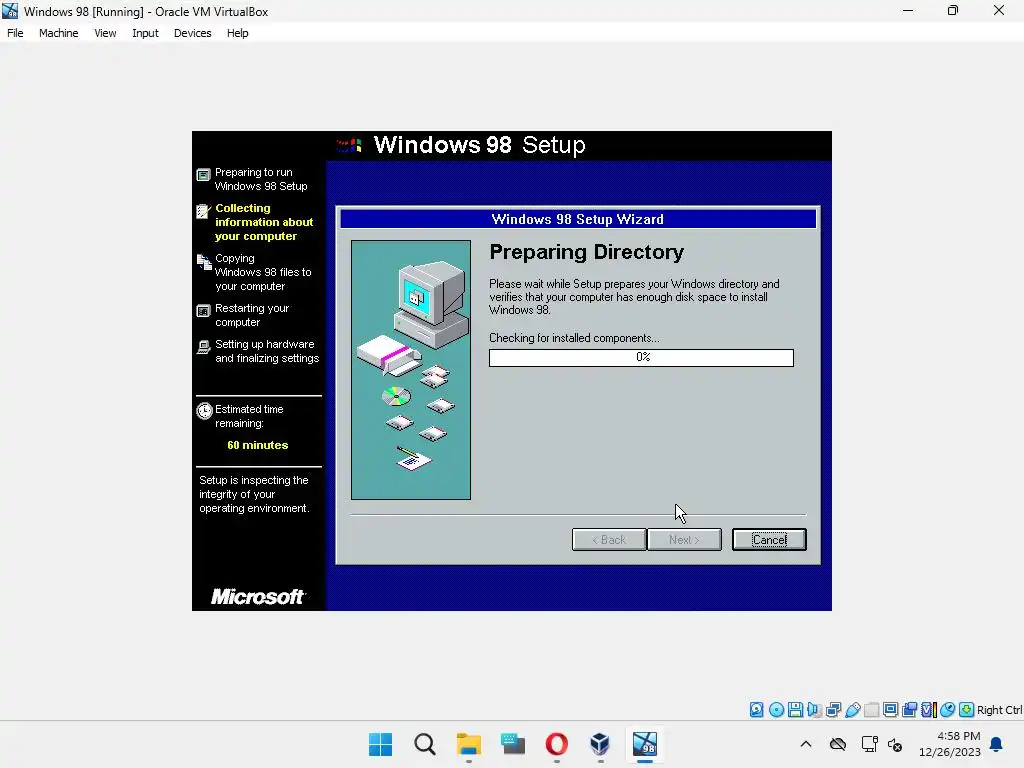Screen dimensions: 1024x768
Task: Open the View menu
Action: [x=105, y=33]
